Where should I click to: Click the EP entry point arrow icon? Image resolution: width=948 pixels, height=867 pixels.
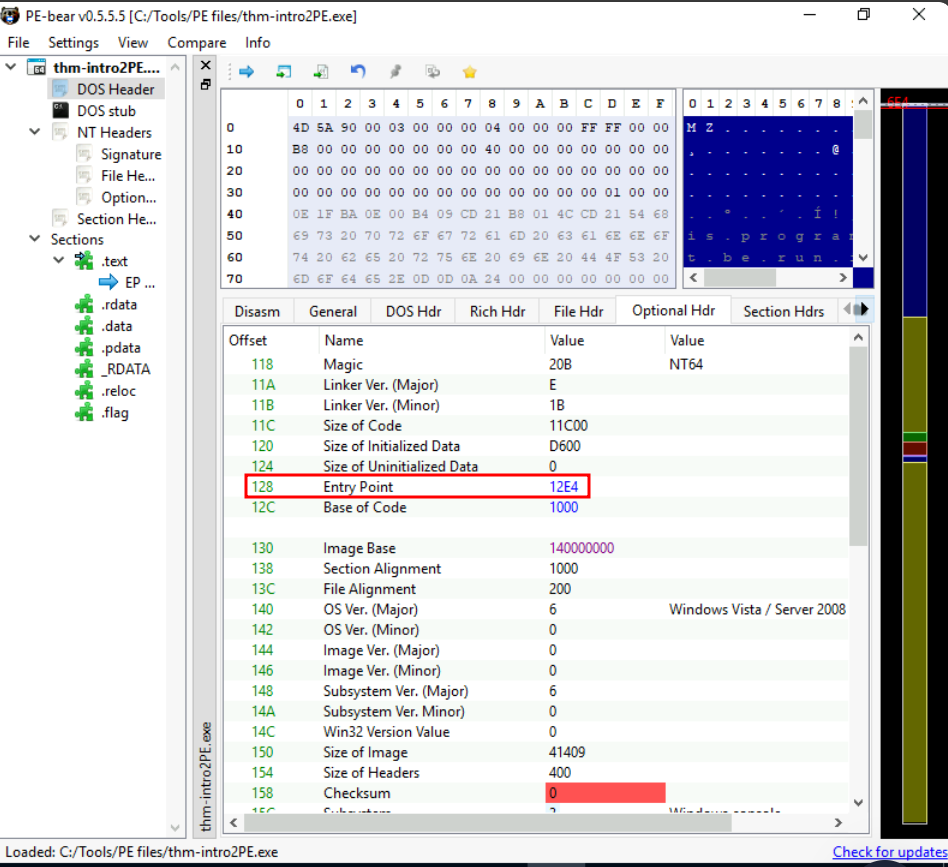click(108, 282)
